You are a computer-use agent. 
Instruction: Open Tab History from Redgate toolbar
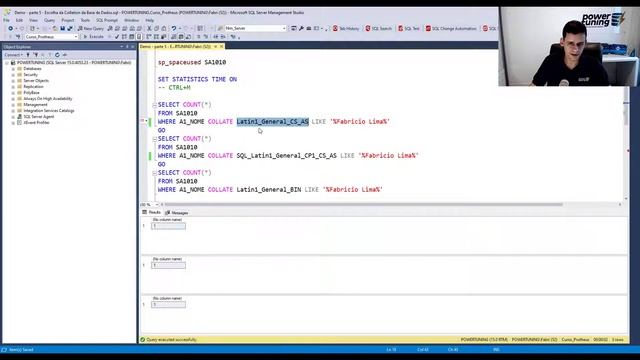(346, 29)
